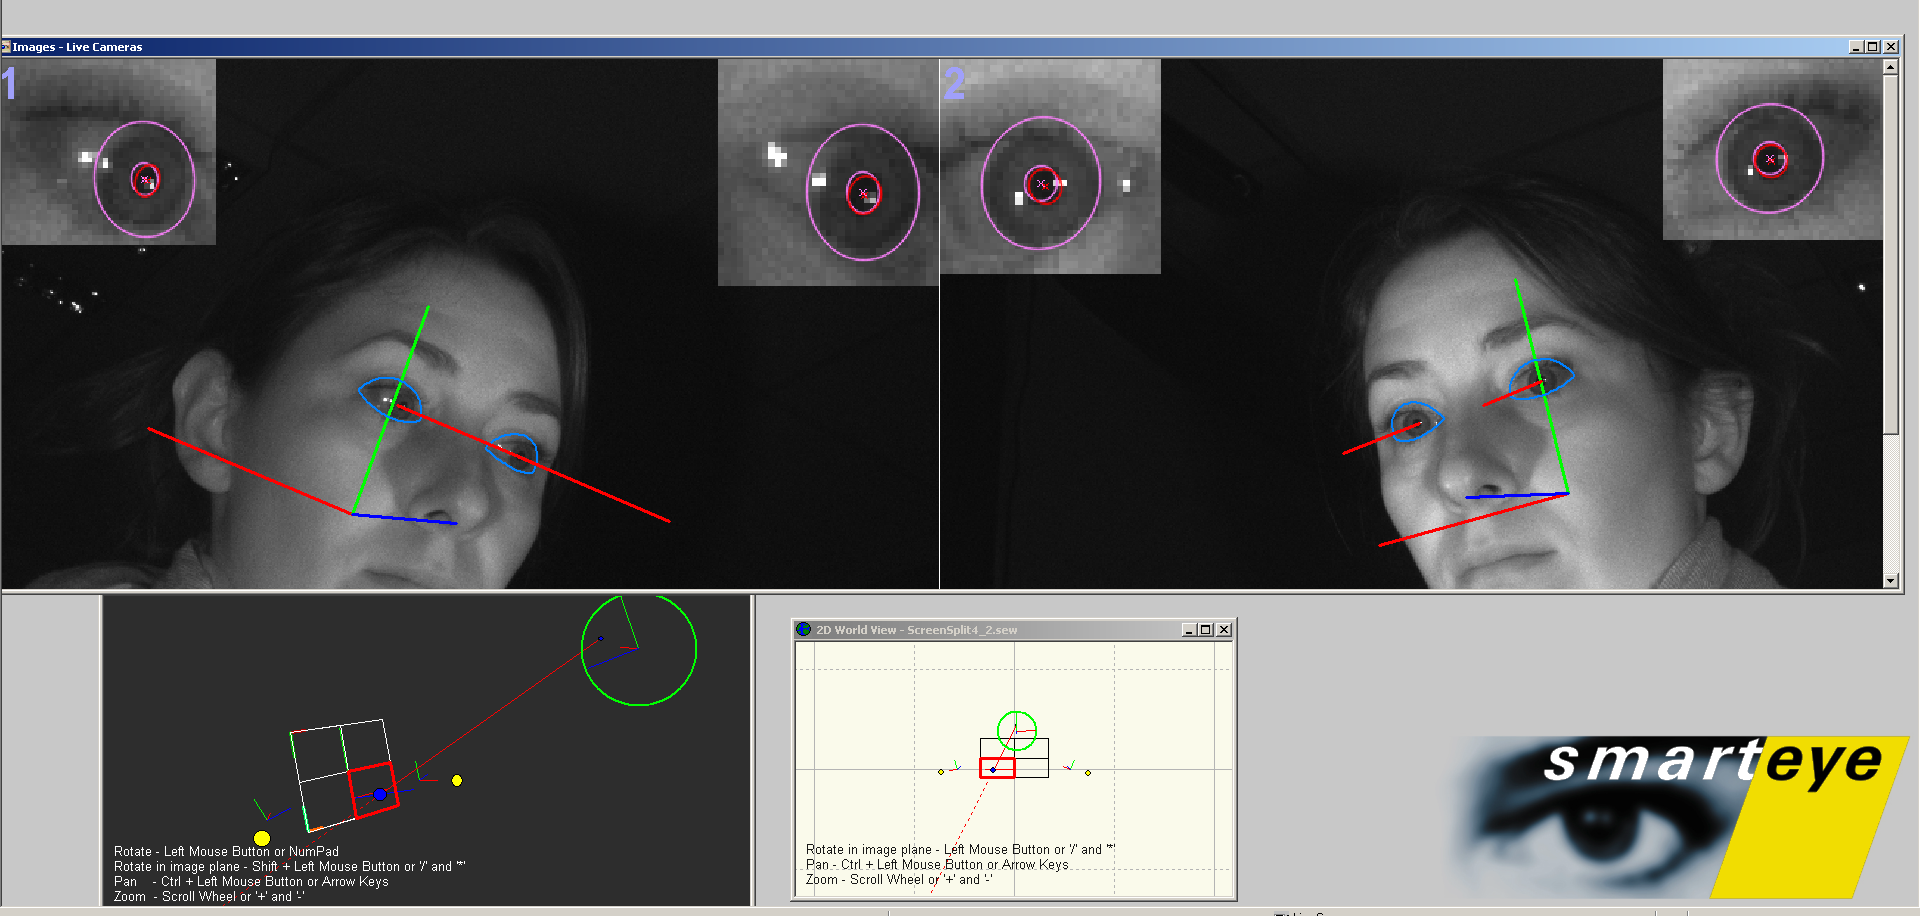Click the scrollbar up arrow in the Images window
1920x916 pixels.
(x=1893, y=66)
